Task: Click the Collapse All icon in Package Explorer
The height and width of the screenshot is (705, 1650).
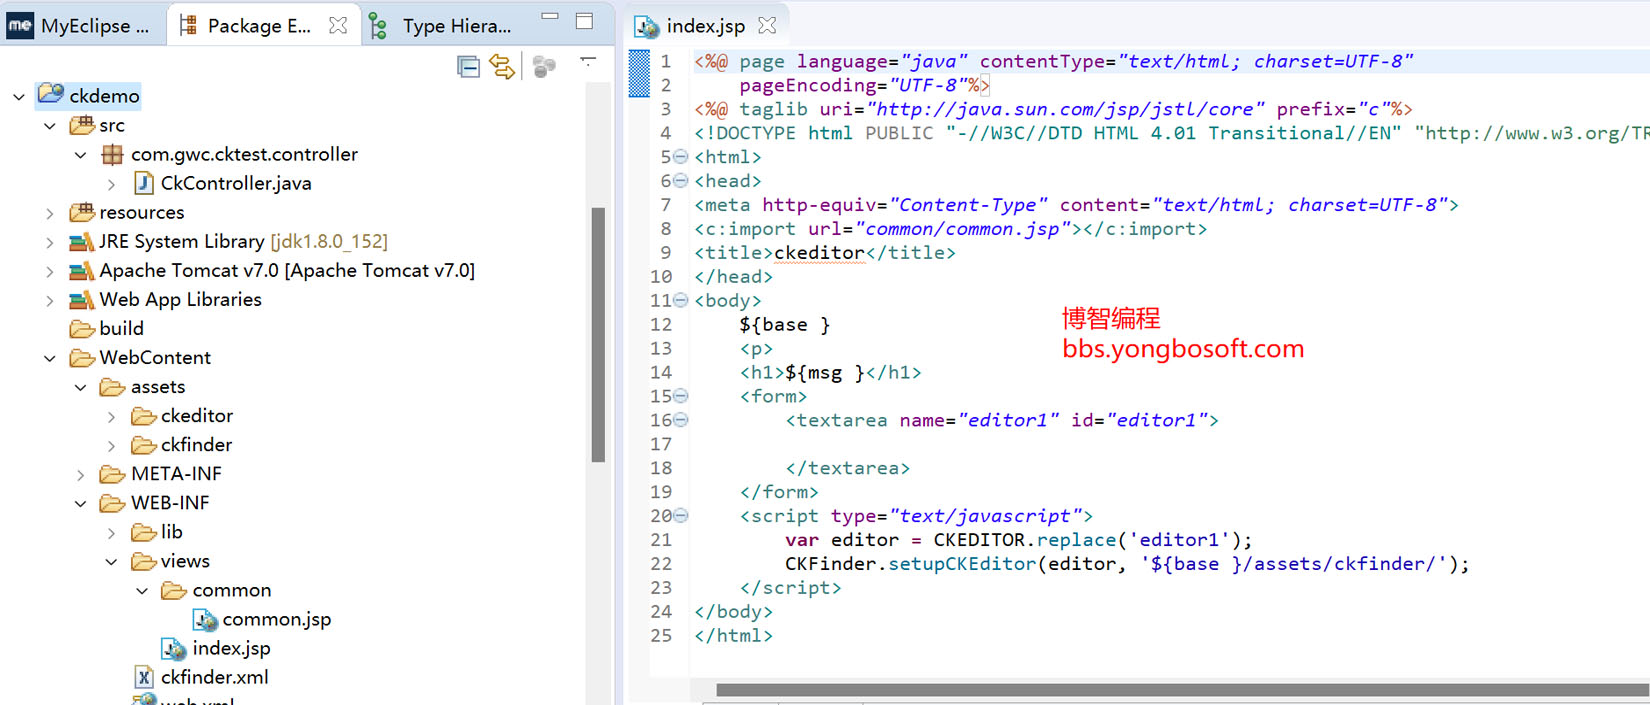Action: click(x=468, y=67)
